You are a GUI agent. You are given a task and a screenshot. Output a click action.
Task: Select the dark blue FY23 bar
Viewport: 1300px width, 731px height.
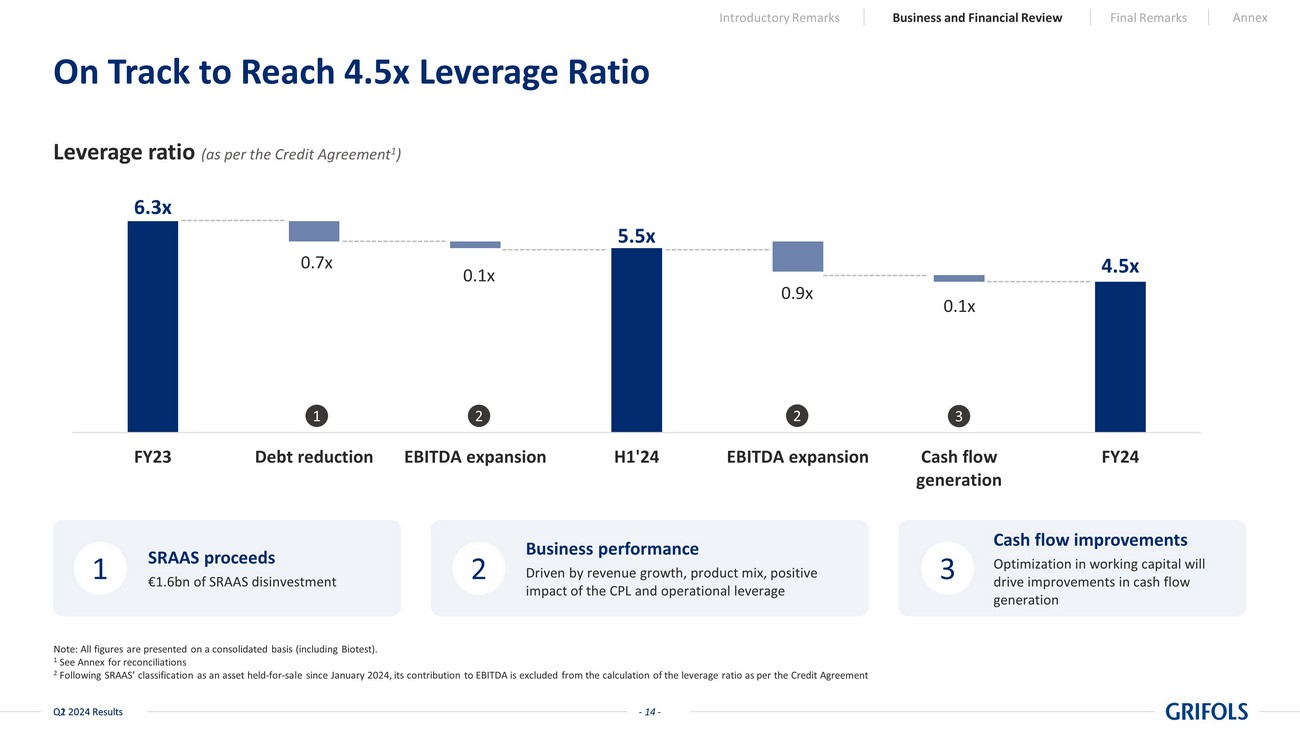(153, 326)
